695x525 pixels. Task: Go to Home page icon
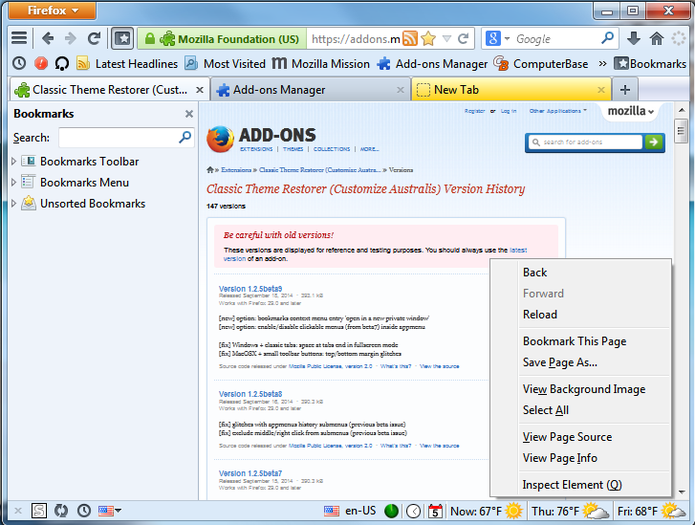click(x=656, y=39)
